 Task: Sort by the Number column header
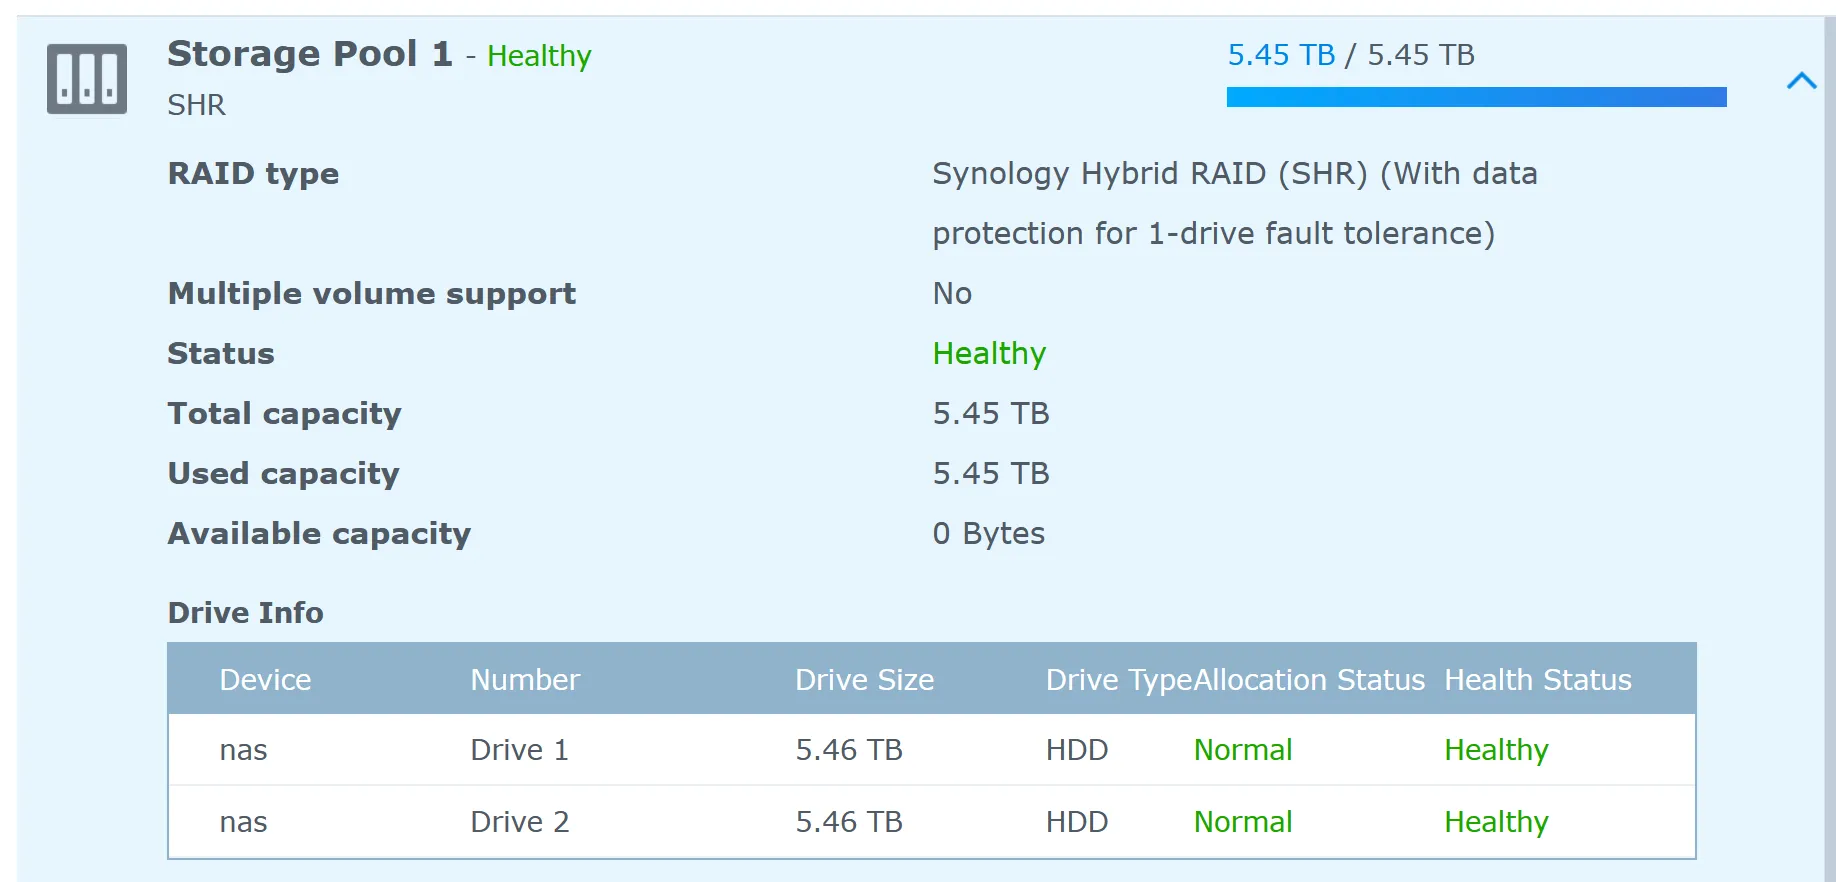pyautogui.click(x=525, y=680)
